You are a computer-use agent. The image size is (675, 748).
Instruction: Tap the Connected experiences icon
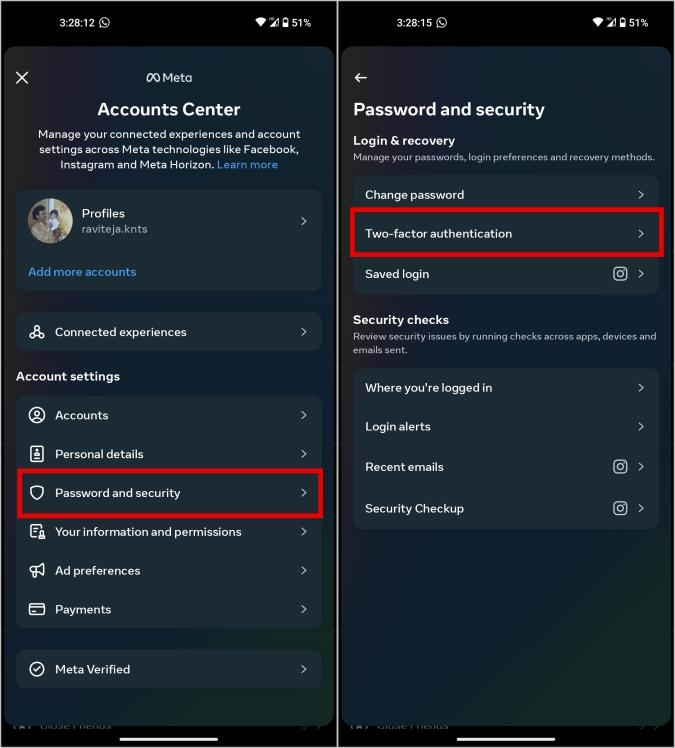pos(37,332)
